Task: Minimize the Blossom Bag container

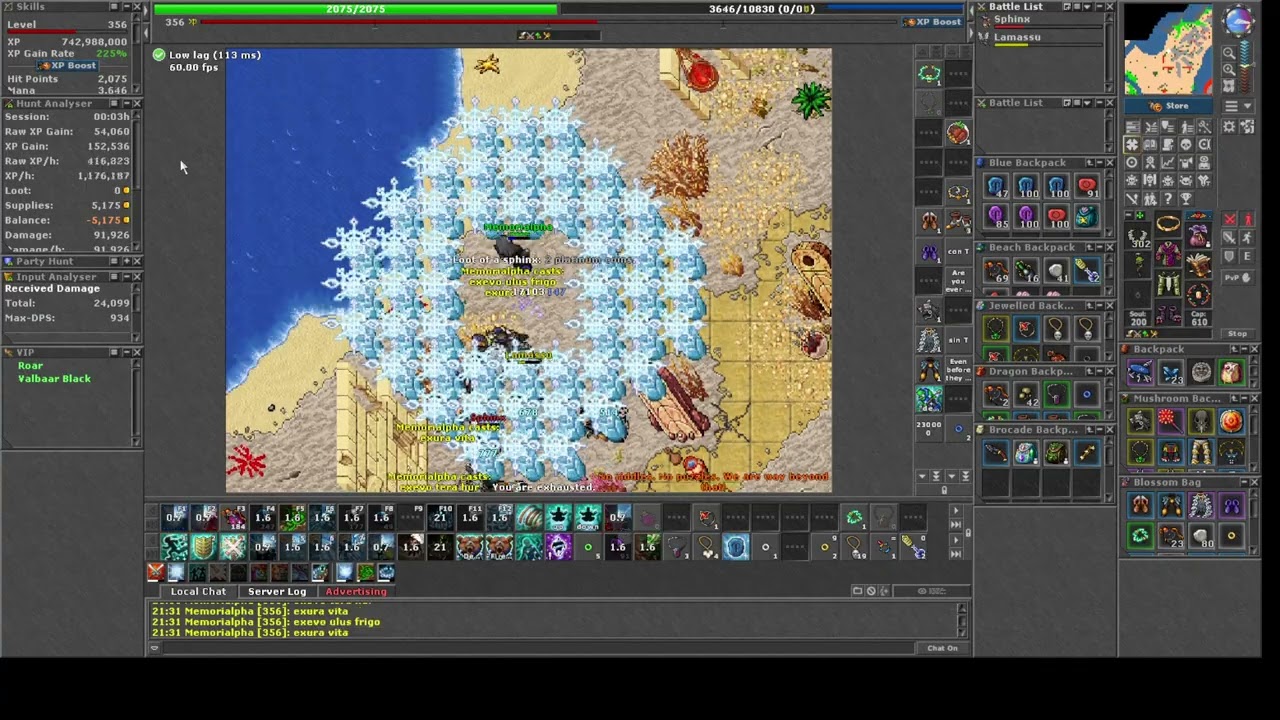Action: click(1243, 483)
